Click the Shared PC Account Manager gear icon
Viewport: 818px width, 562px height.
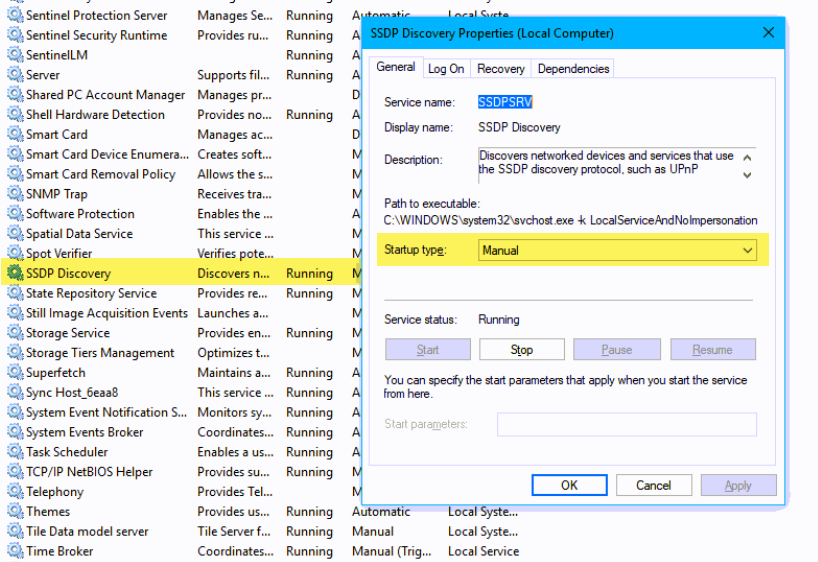coord(15,94)
